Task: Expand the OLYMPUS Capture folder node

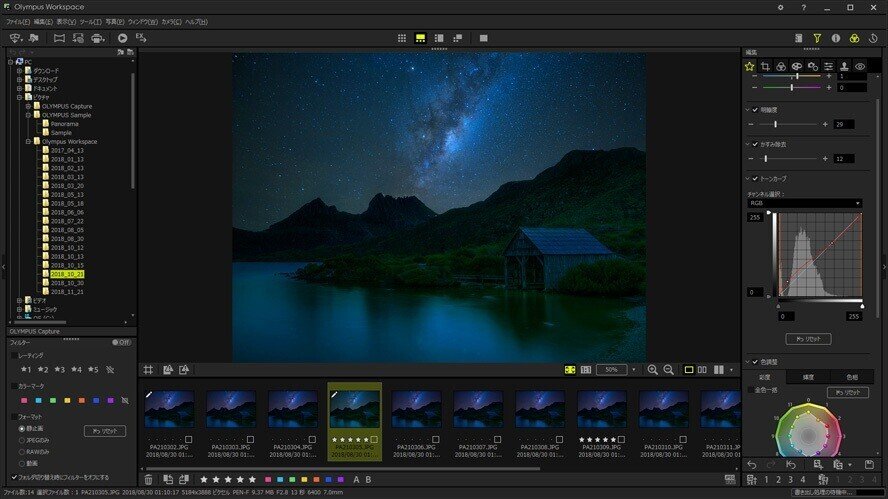Action: (28, 106)
